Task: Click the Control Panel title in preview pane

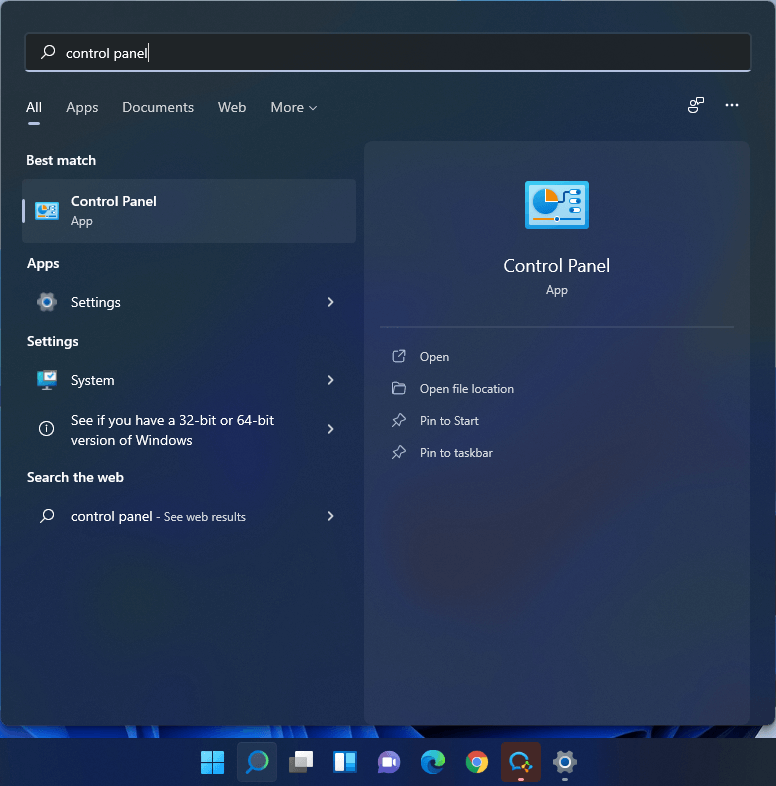Action: 556,266
